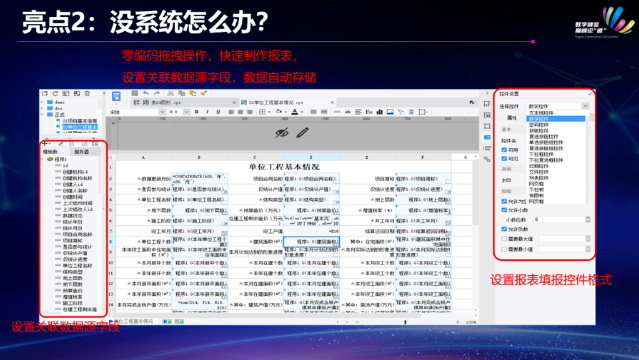This screenshot has width=639, height=360.
Task: Enable the 需要最大值 checkbox
Action: tap(504, 239)
